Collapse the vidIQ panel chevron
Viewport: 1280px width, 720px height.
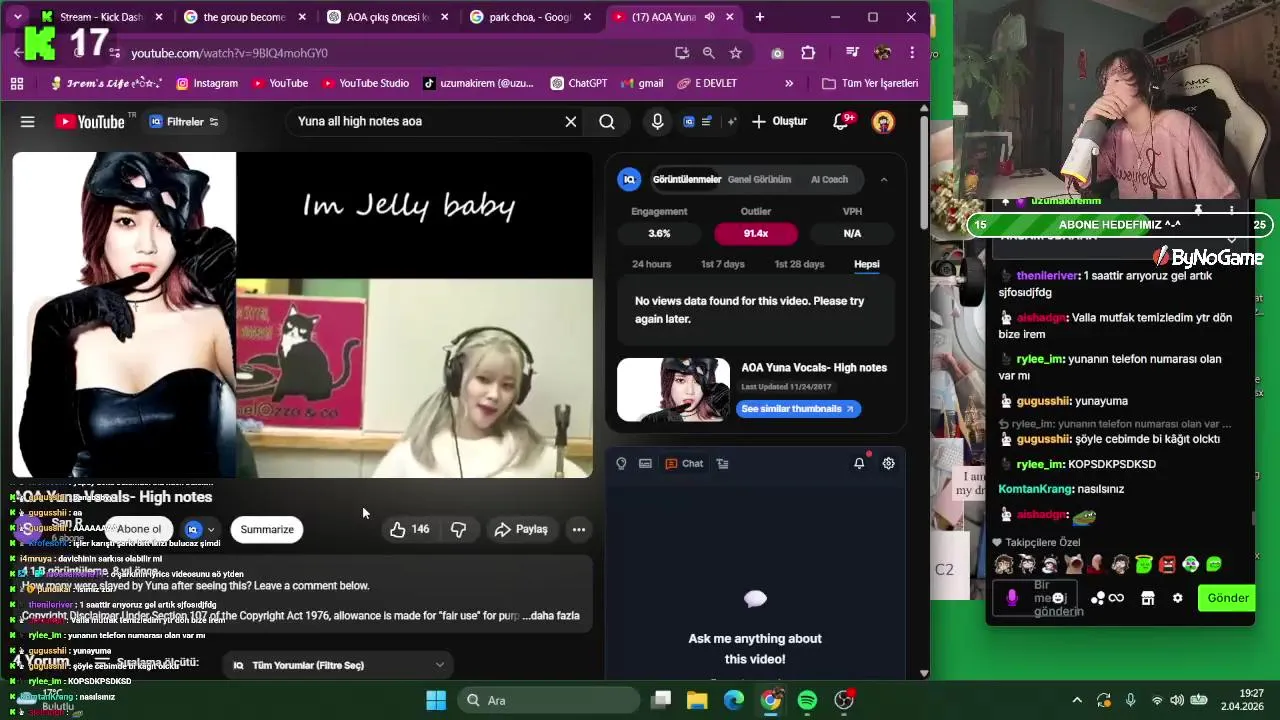[884, 180]
